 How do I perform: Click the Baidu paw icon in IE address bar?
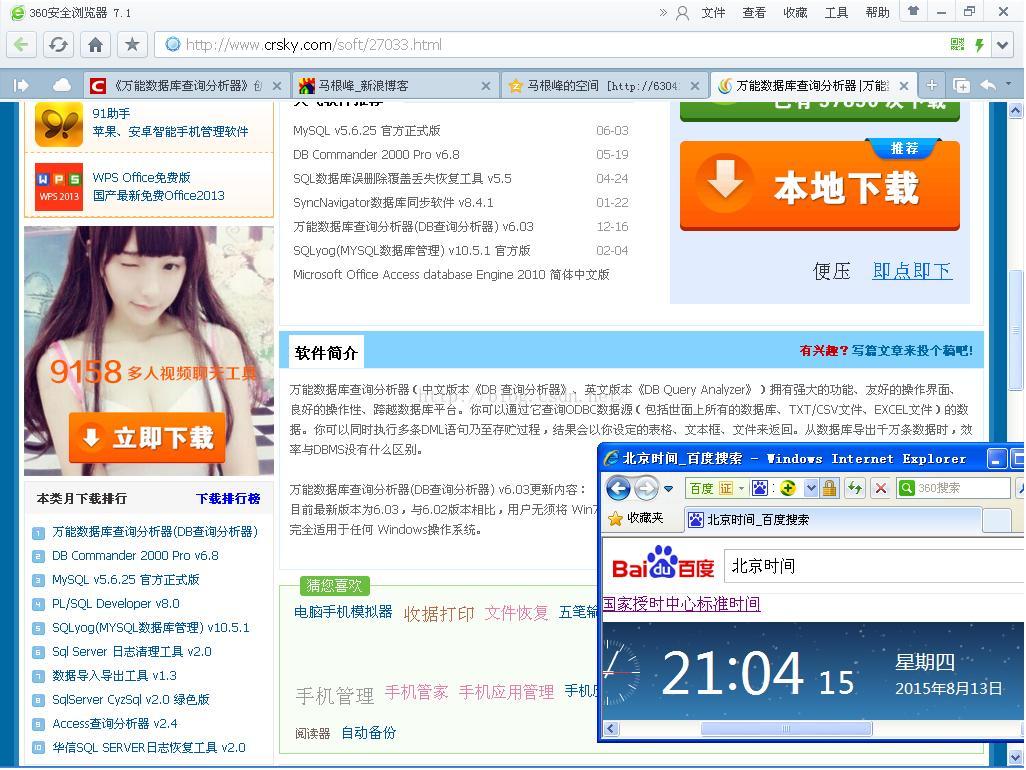click(x=759, y=488)
